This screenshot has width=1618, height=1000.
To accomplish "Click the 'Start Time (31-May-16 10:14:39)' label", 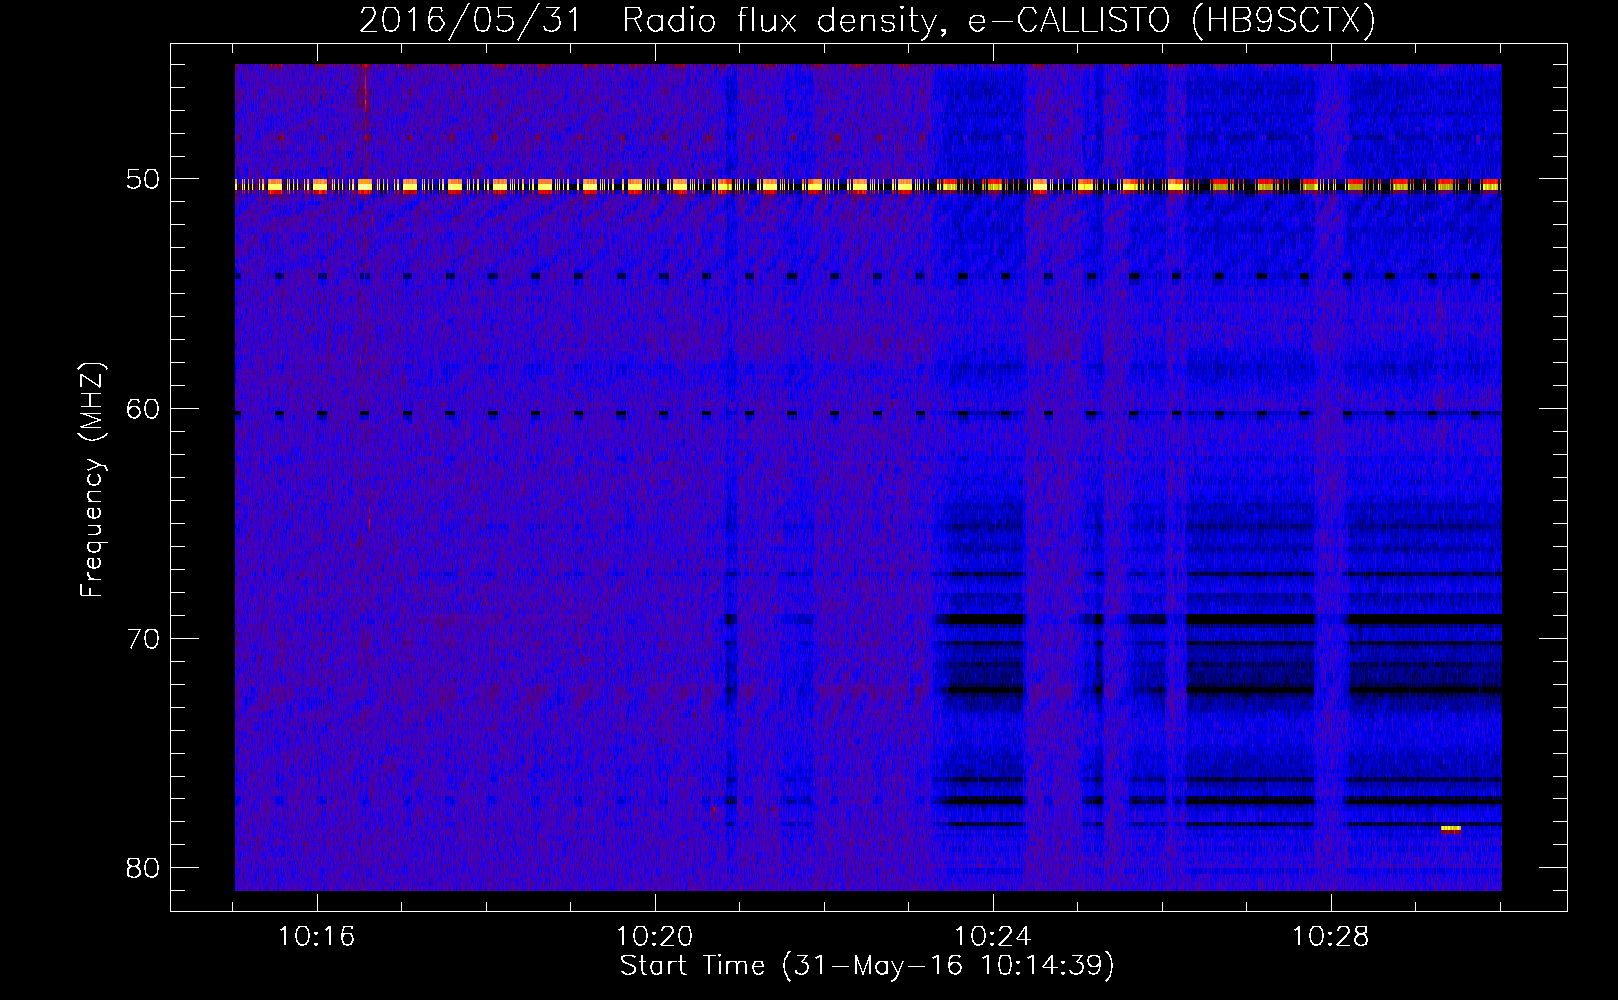I will coord(867,966).
